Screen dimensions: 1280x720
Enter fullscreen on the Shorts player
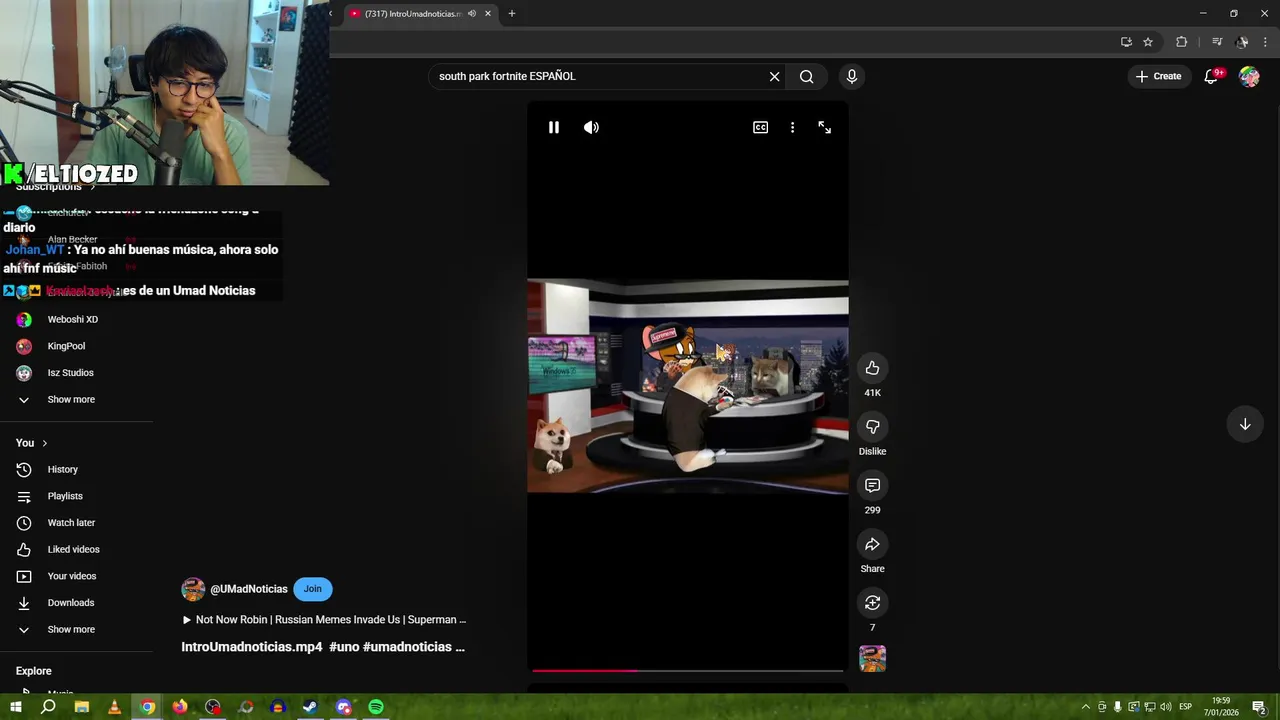[824, 127]
